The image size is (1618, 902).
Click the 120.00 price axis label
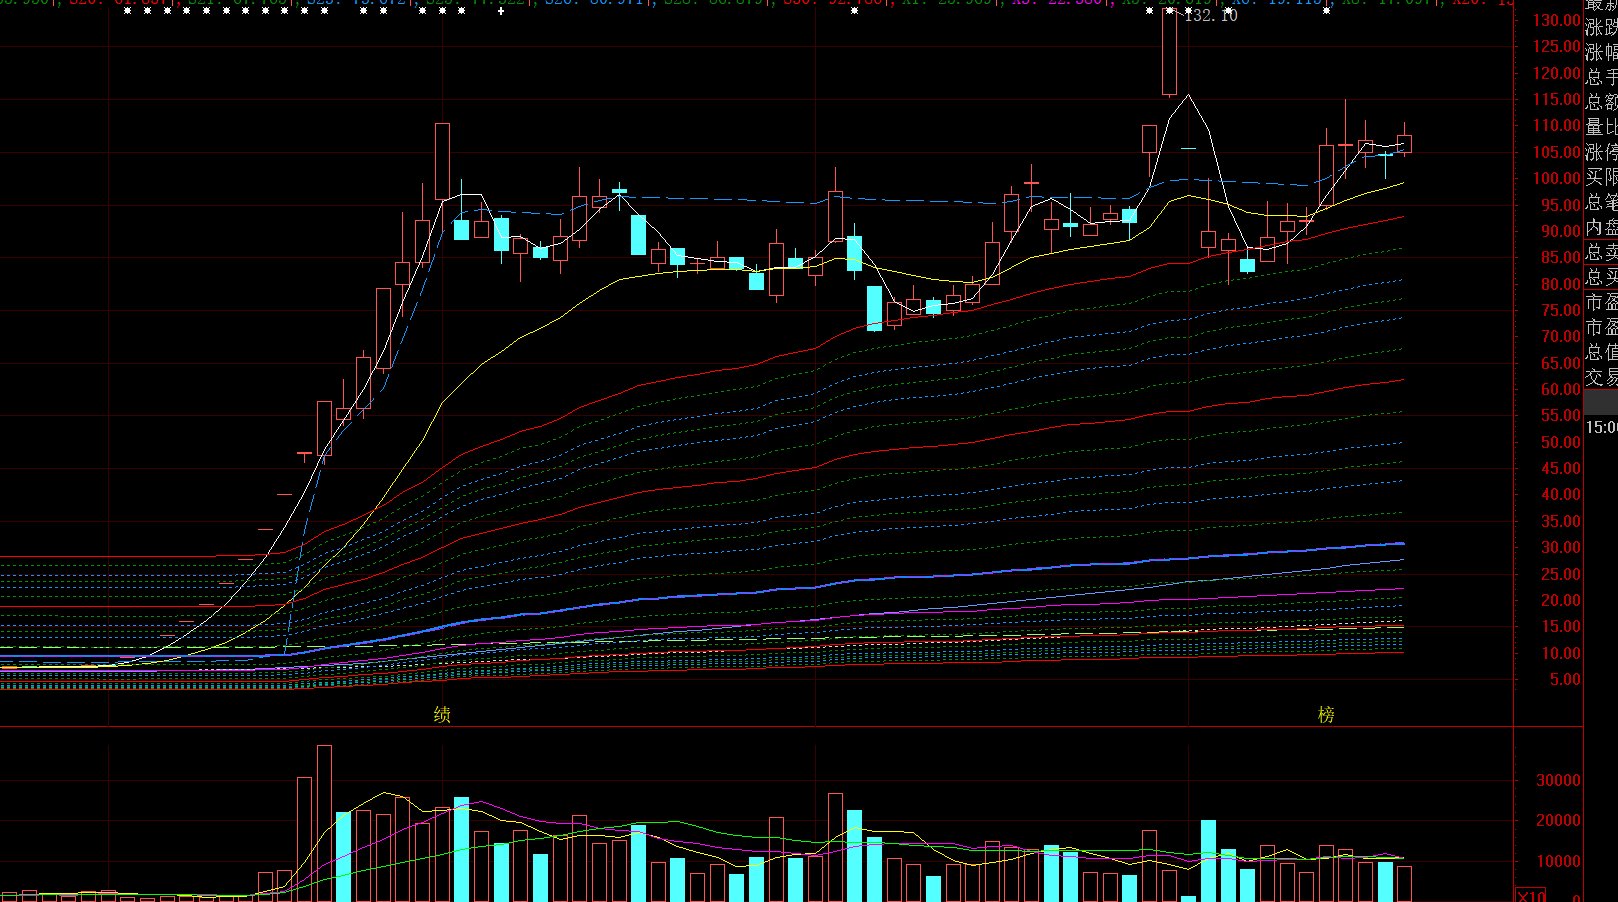pos(1557,73)
